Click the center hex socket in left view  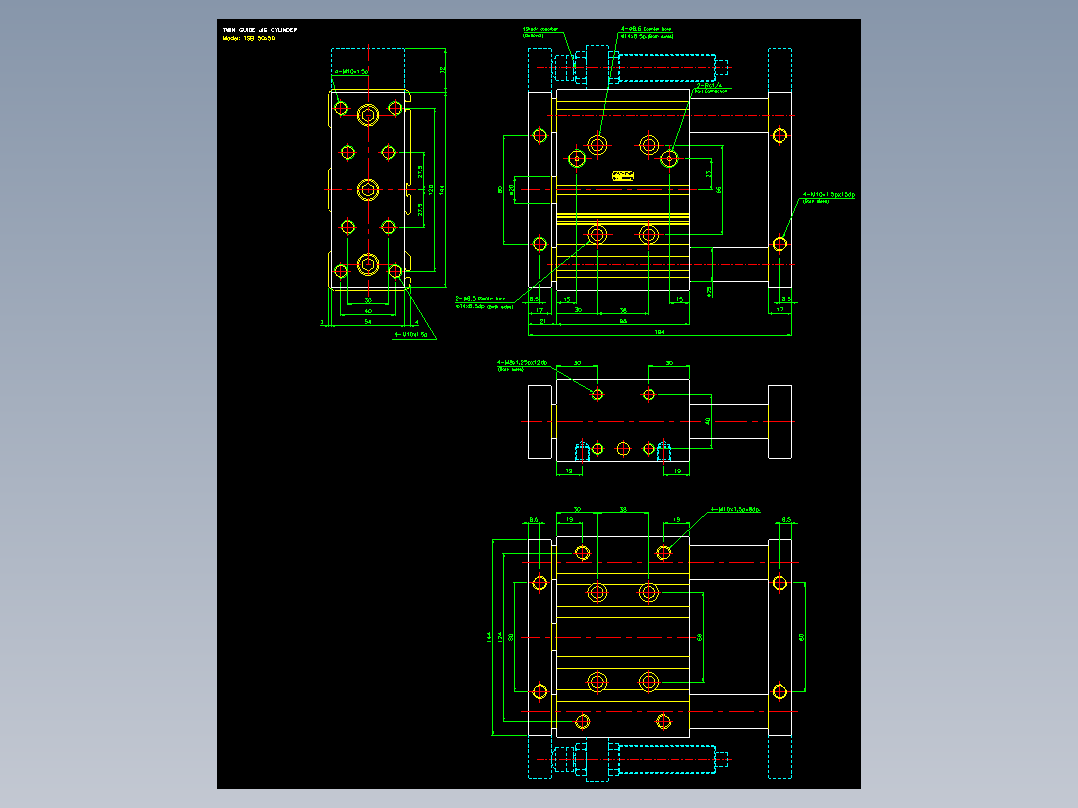368,189
